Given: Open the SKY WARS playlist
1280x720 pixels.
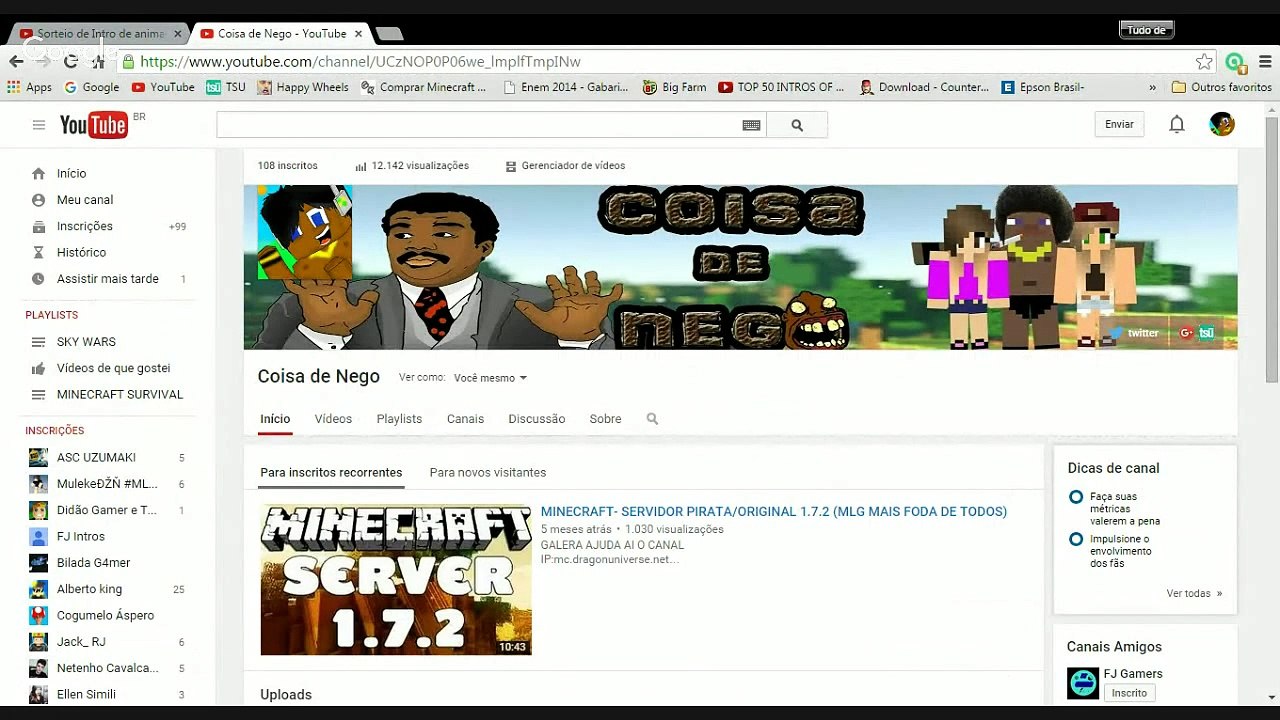Looking at the screenshot, I should coord(86,342).
